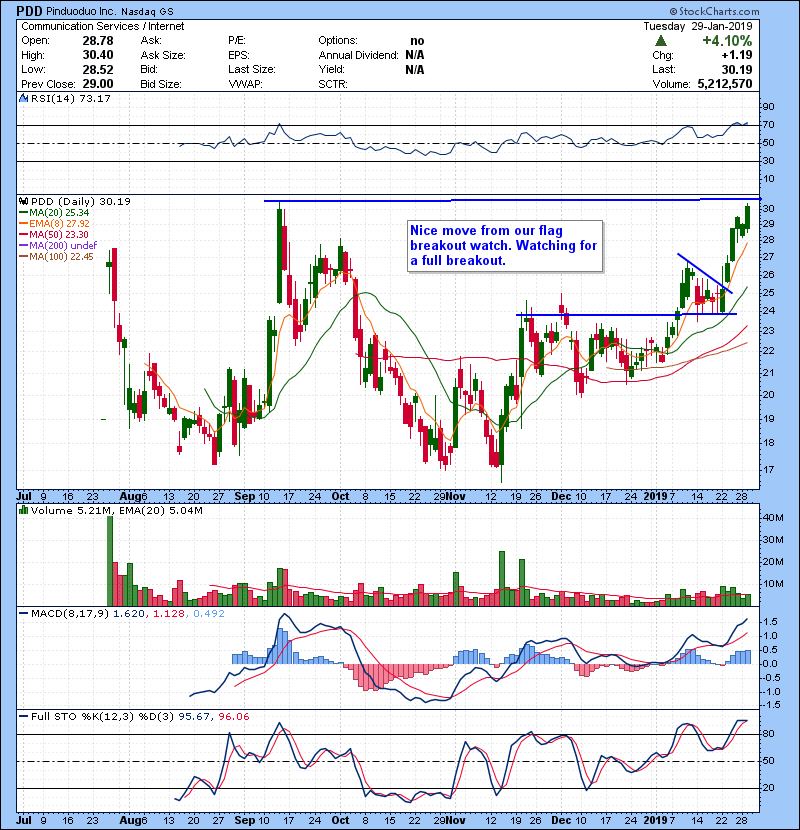This screenshot has height=830, width=800.
Task: Click the candlestick icon next to PDD (Daily)
Action: (23, 202)
